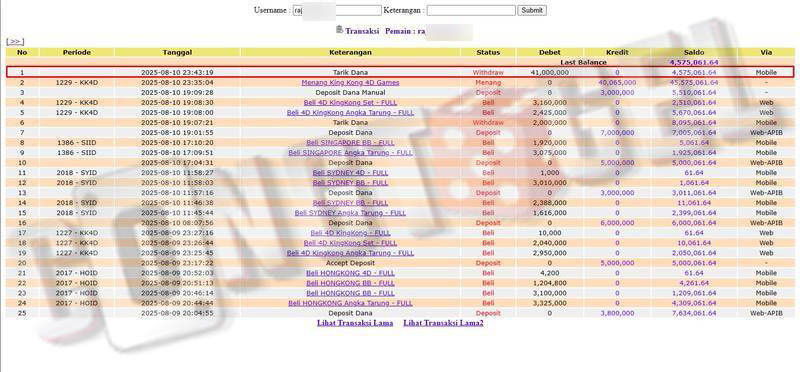Click the Last Balance amount 4,575,061.64
800x372 pixels.
coord(694,62)
